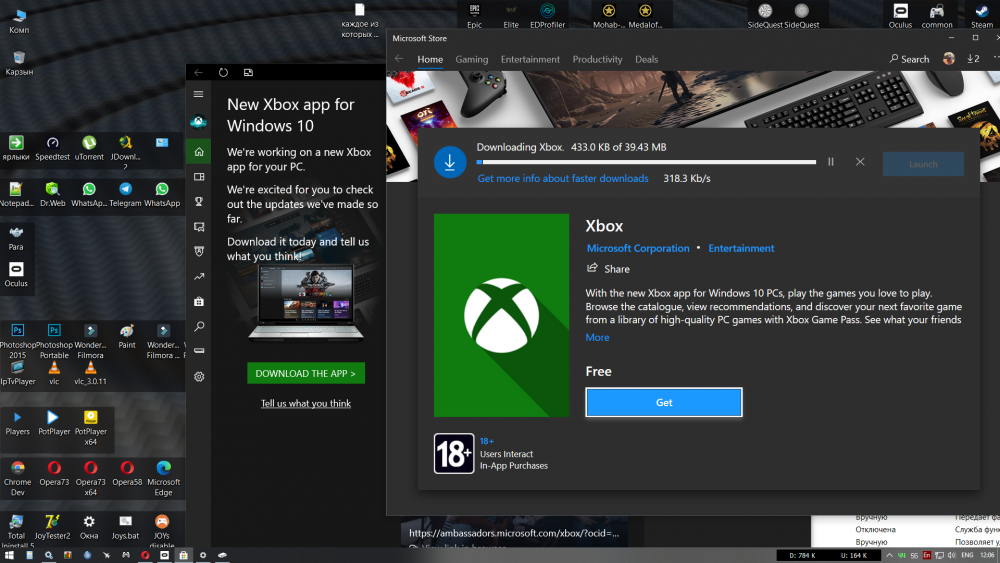Open 'Get more info about faster downloads'

563,179
